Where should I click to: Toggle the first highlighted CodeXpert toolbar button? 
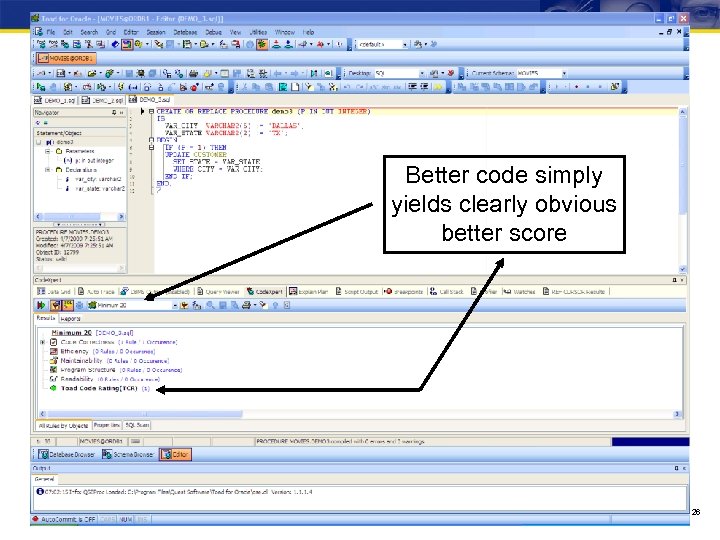pos(56,305)
